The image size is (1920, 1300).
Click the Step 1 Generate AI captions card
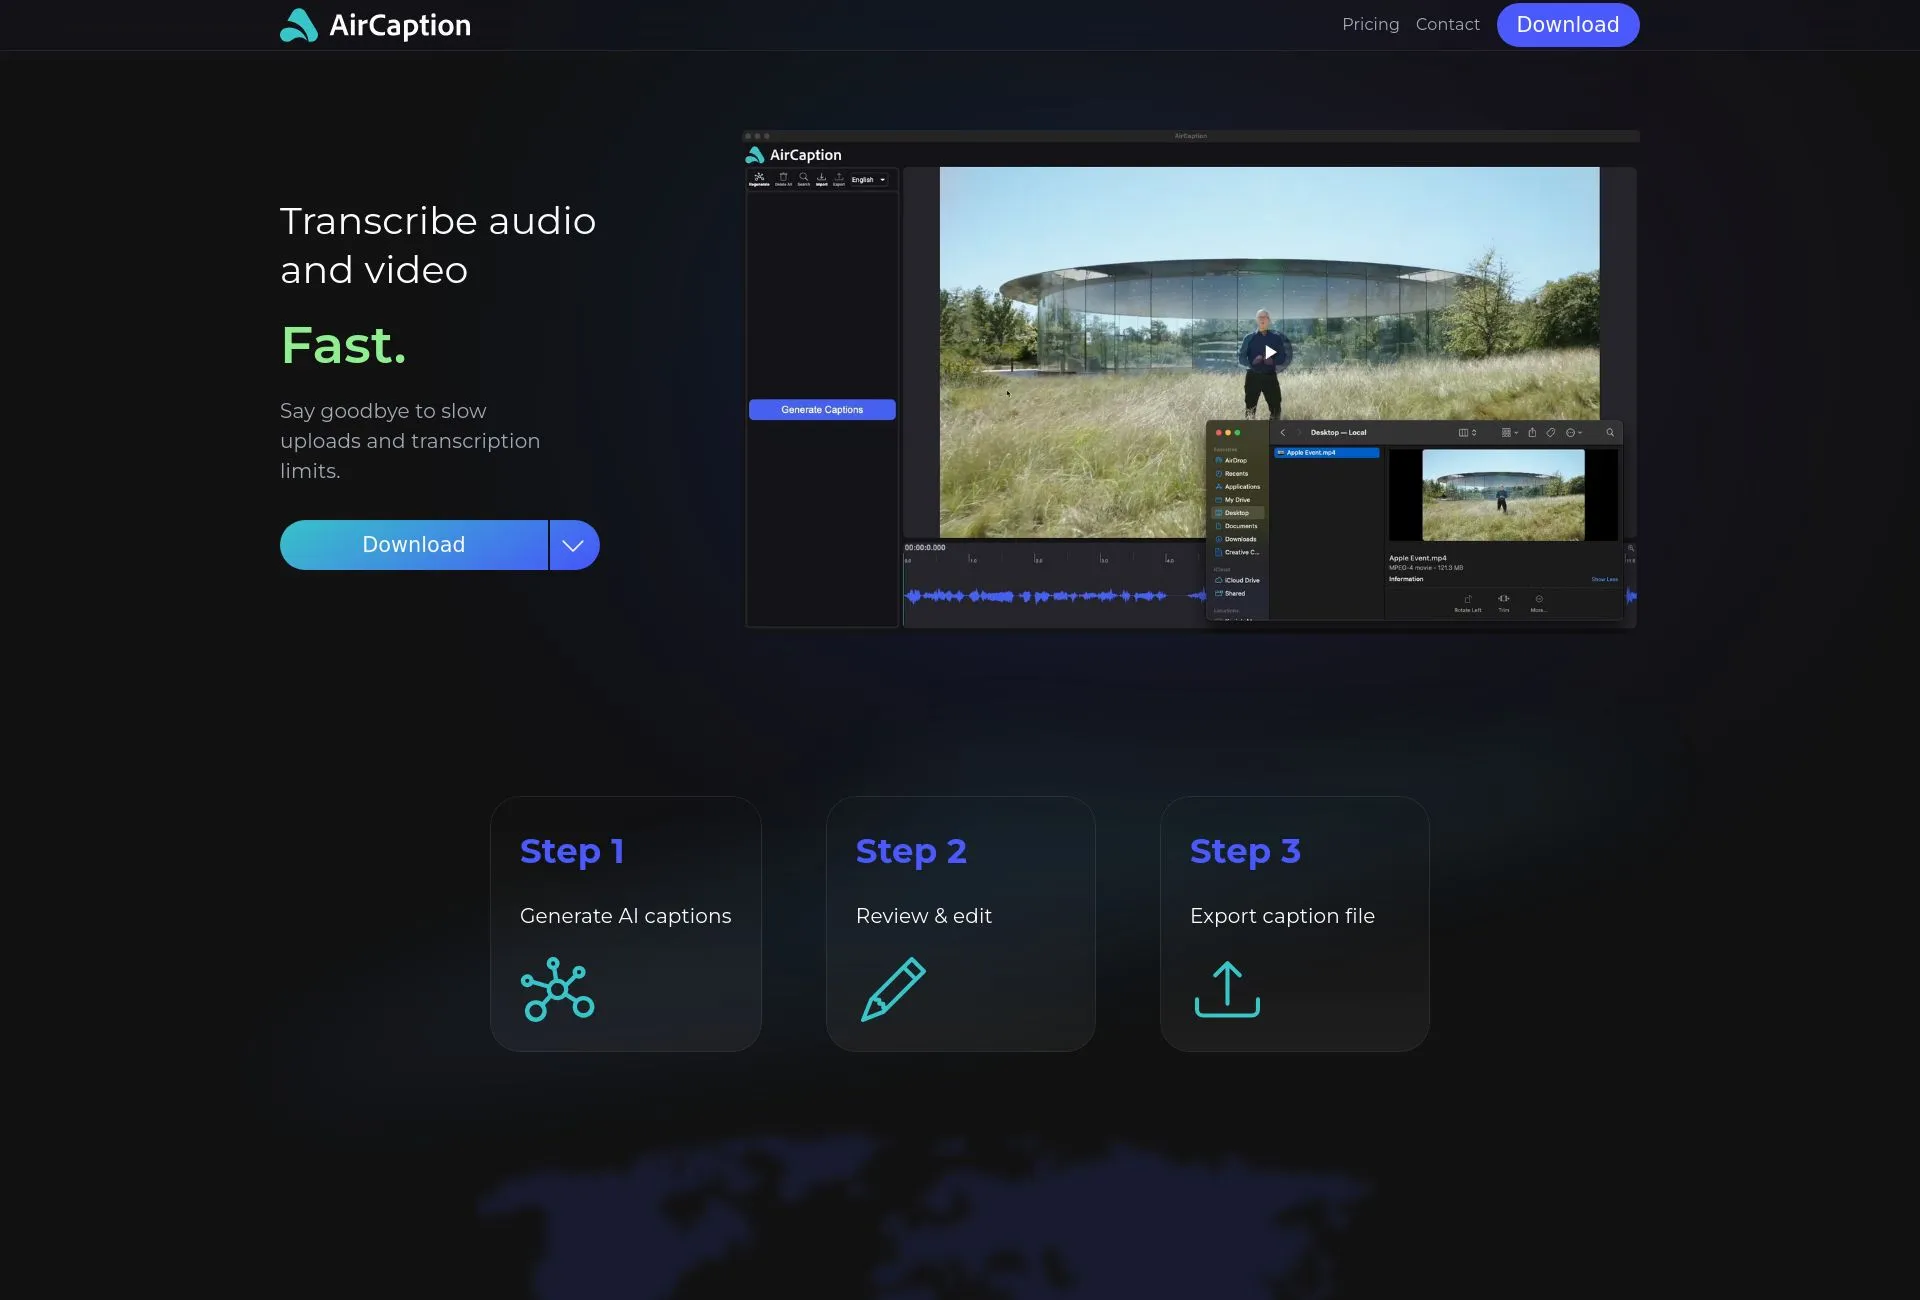pos(626,924)
